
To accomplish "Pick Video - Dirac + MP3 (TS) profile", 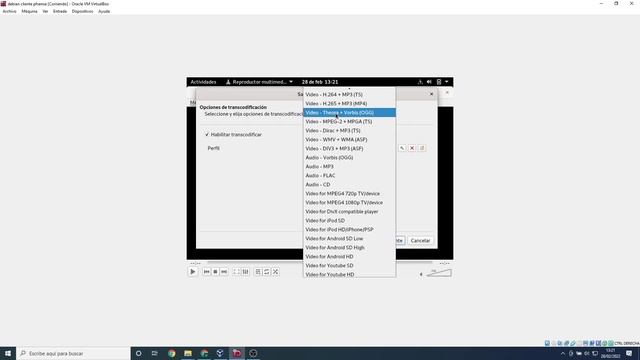I will click(x=349, y=131).
